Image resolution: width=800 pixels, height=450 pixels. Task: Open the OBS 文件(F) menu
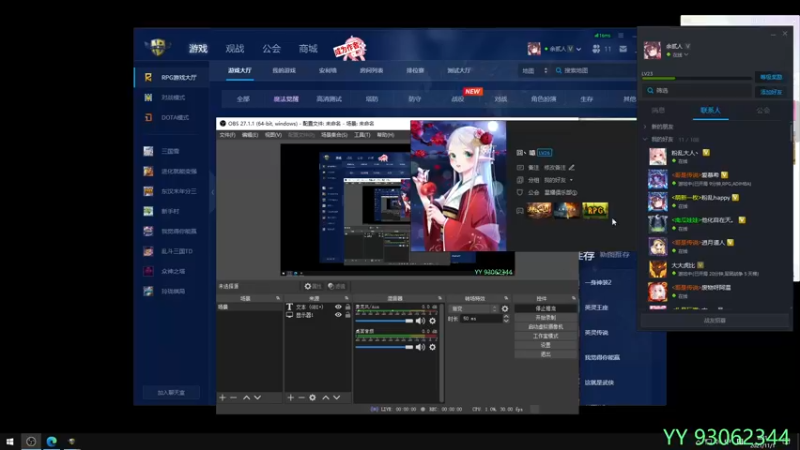[x=228, y=135]
